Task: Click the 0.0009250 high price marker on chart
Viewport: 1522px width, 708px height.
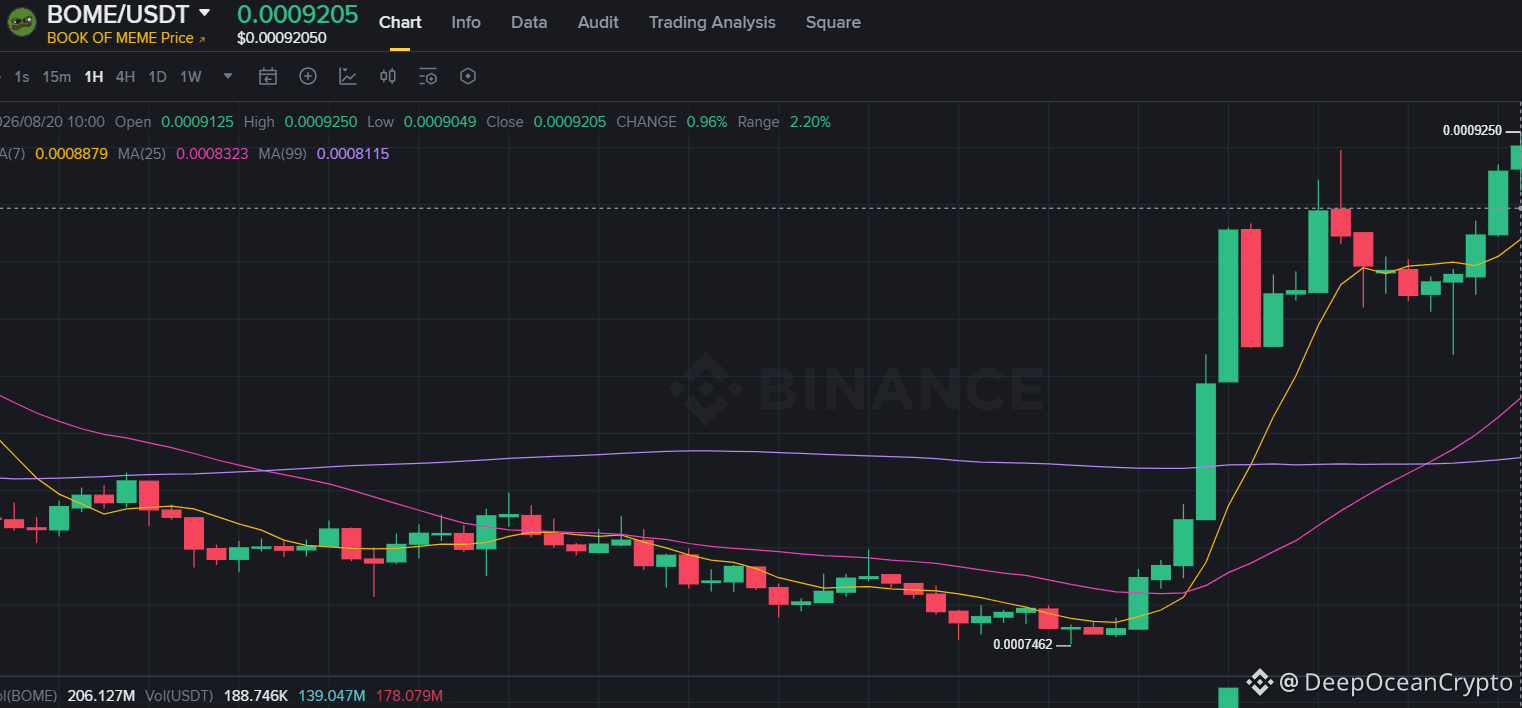Action: pos(1472,130)
